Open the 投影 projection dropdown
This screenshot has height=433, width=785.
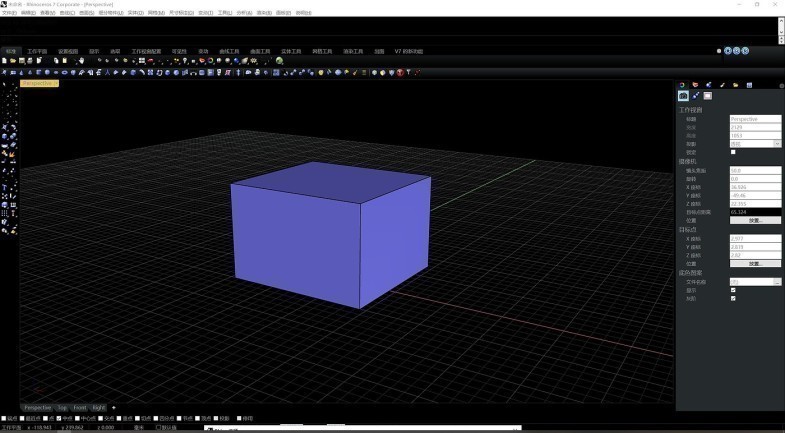(x=777, y=144)
